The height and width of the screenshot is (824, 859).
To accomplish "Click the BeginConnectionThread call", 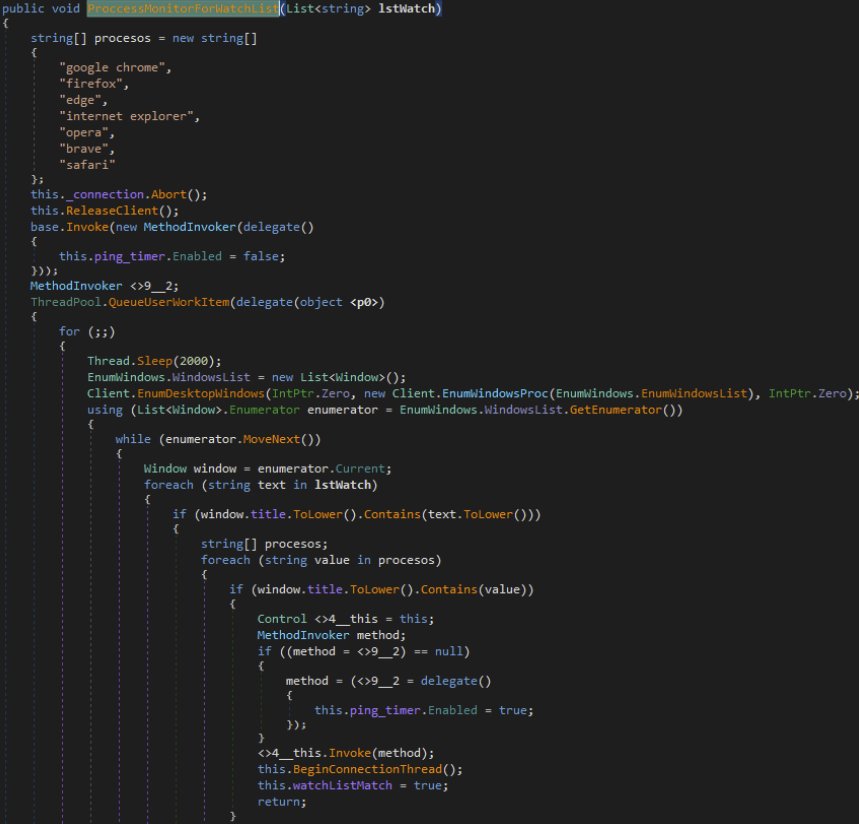I will click(x=367, y=770).
